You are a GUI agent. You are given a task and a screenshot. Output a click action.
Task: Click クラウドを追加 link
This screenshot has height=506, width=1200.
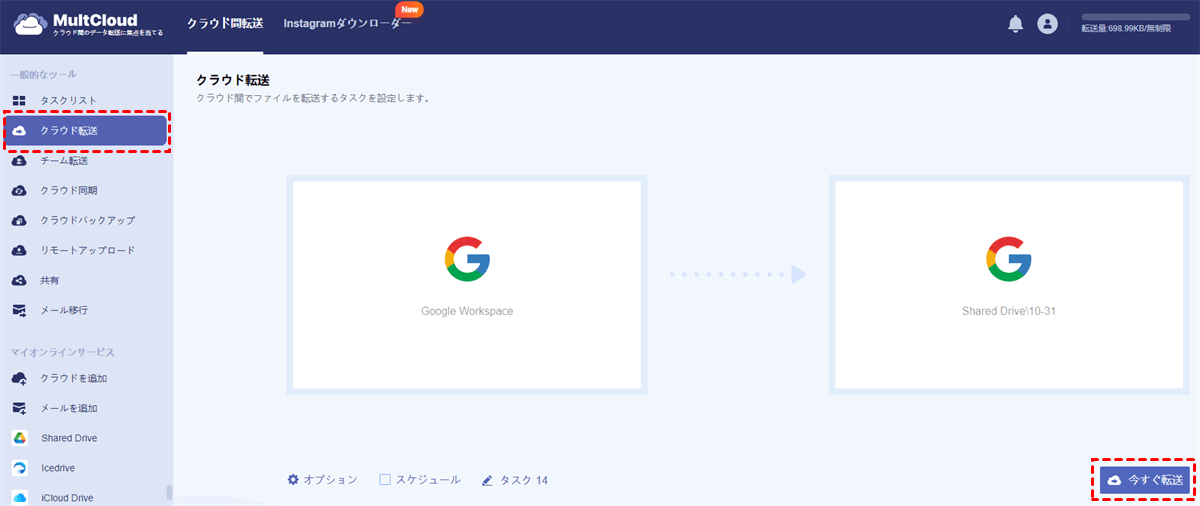click(73, 379)
